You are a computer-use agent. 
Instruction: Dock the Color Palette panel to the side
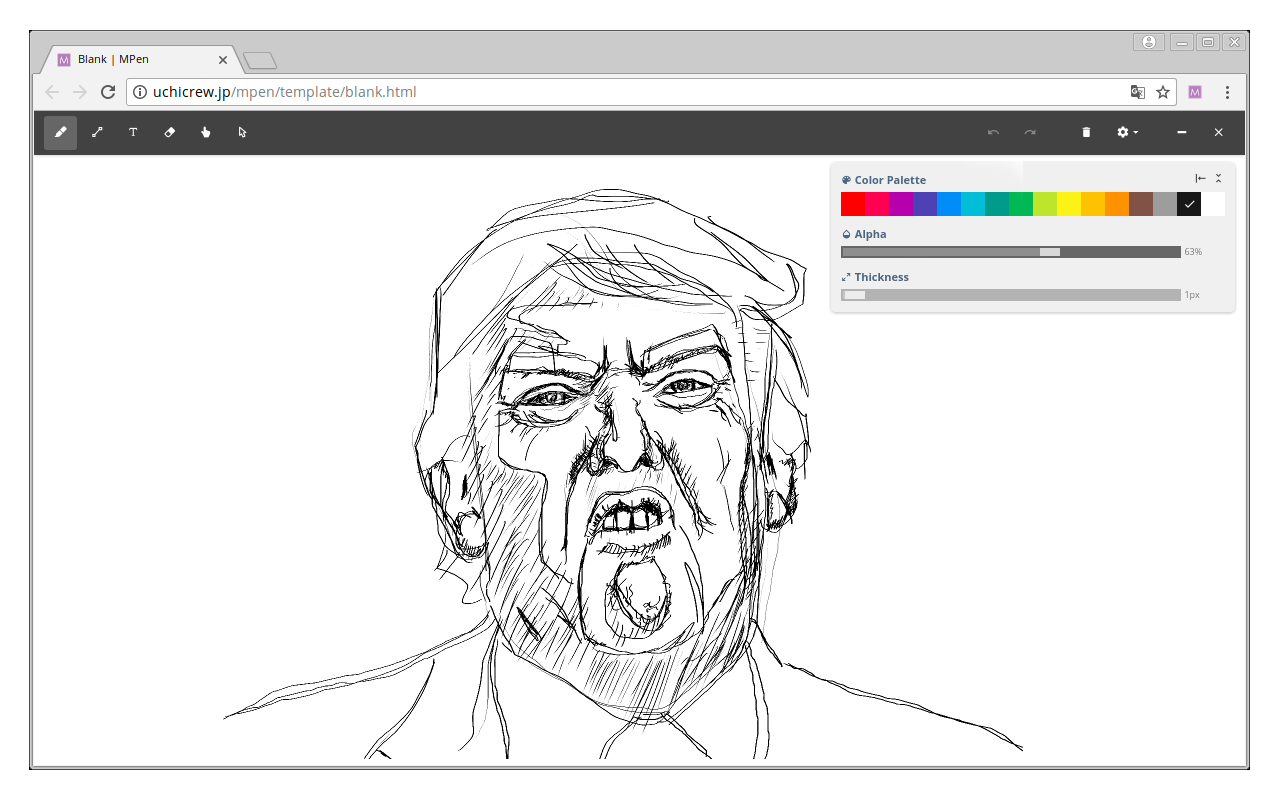coord(1200,179)
